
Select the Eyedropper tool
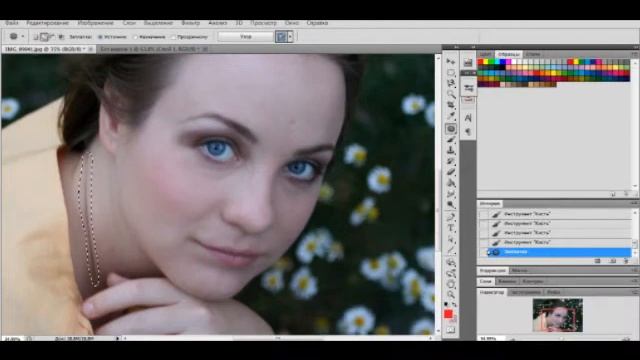[x=451, y=117]
